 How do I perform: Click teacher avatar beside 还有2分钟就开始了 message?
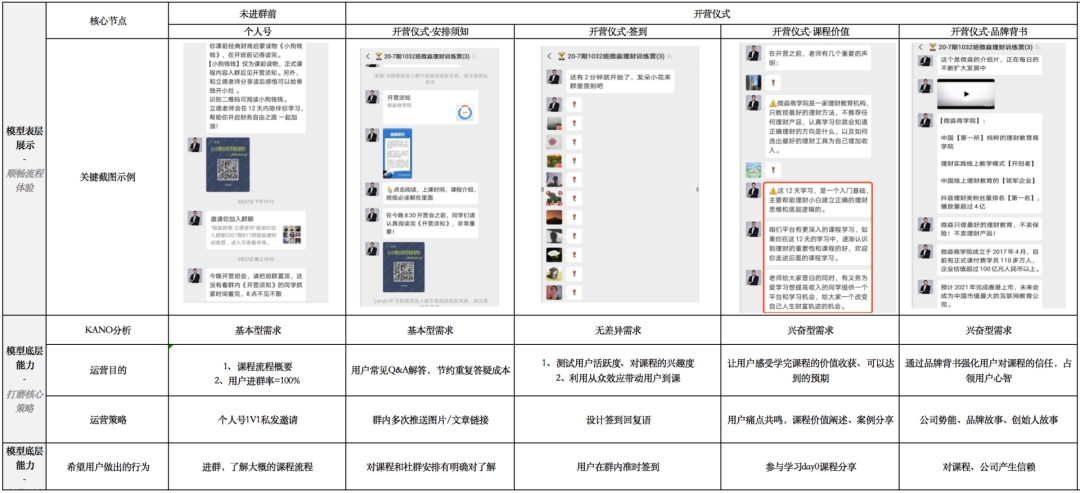(x=553, y=77)
